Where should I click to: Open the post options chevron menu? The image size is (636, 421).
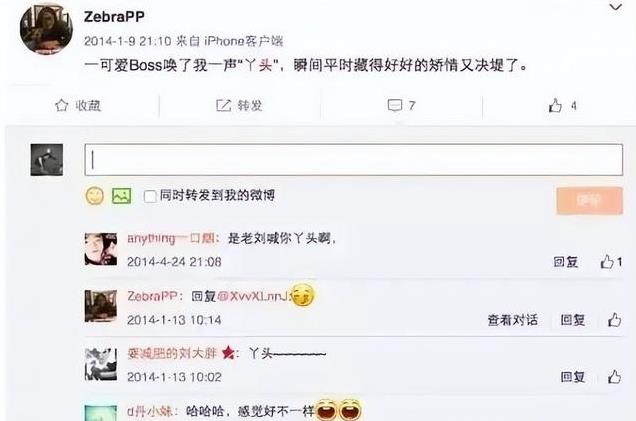pyautogui.click(x=615, y=7)
